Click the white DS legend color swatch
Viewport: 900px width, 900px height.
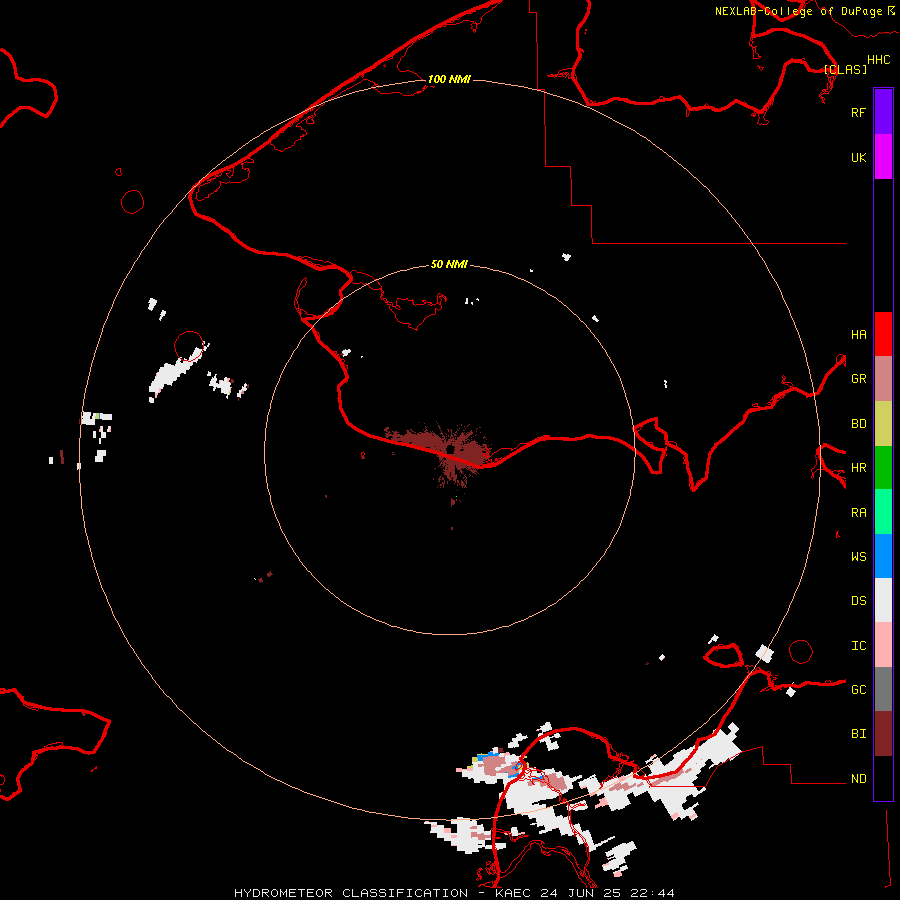tap(883, 600)
